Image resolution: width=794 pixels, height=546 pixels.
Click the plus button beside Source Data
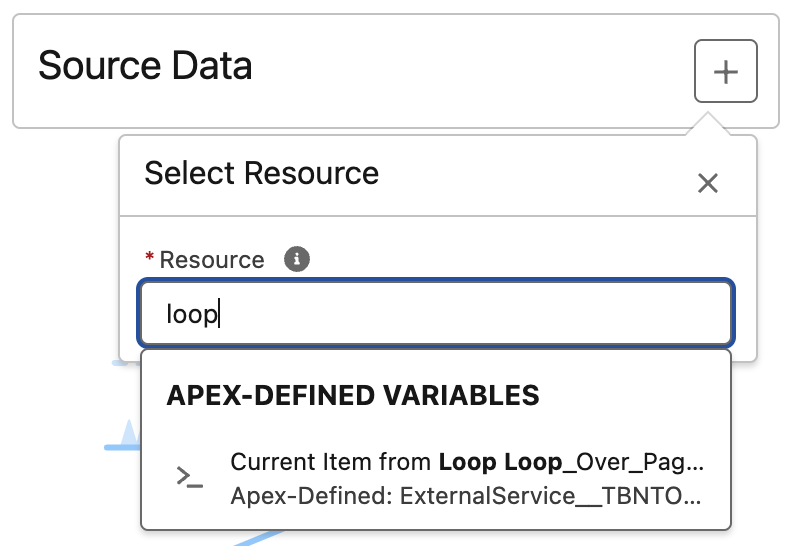pyautogui.click(x=725, y=71)
